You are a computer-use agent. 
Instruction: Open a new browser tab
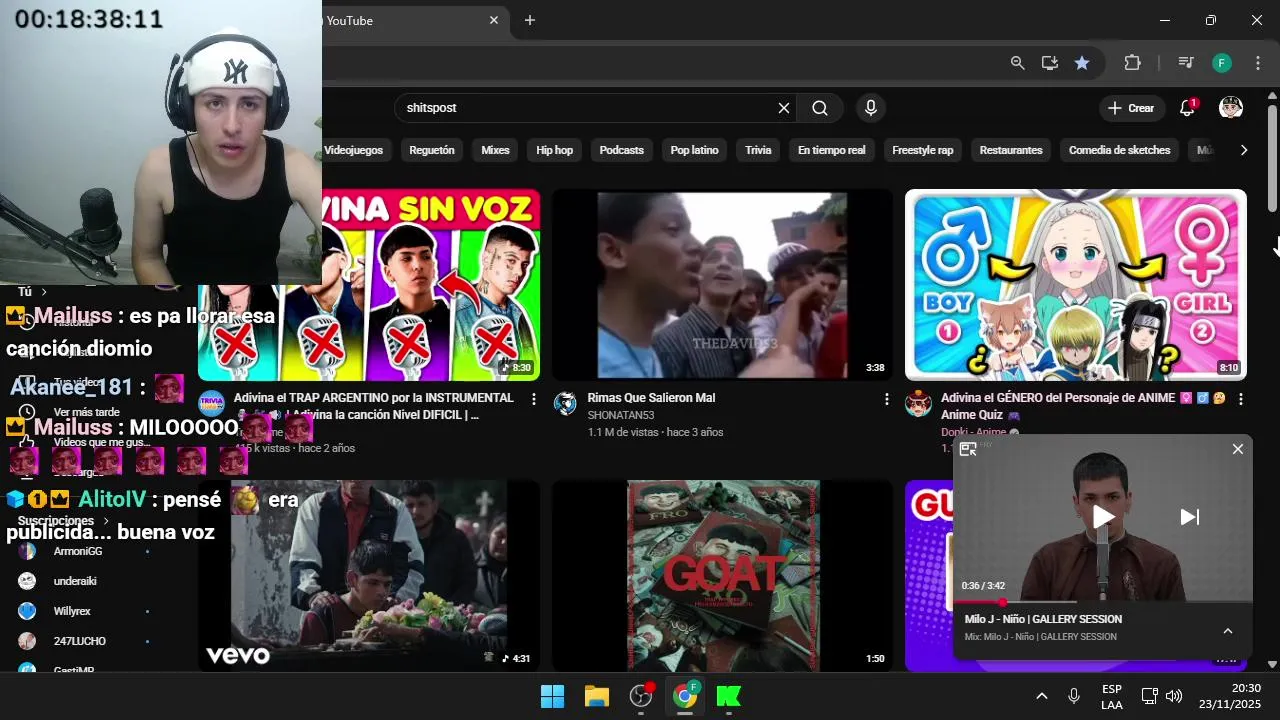coord(530,20)
